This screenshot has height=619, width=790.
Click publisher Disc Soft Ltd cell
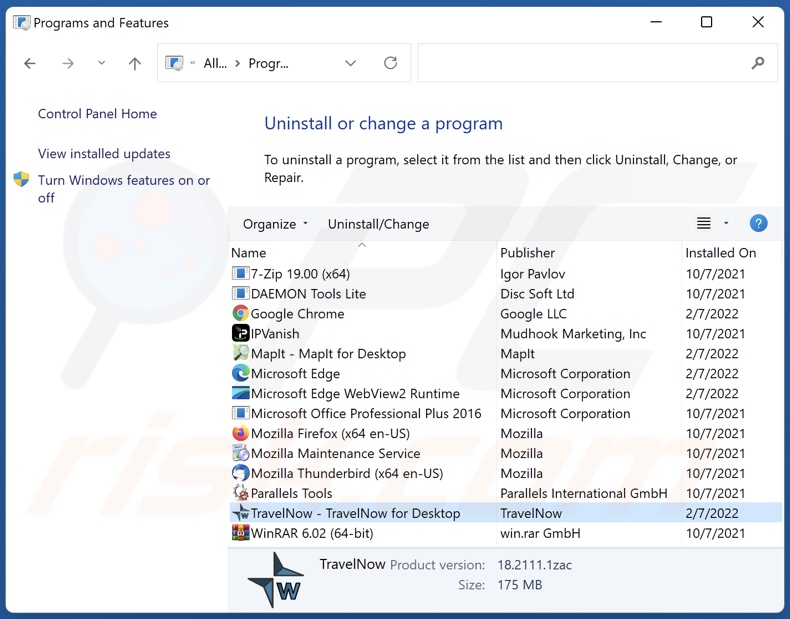click(x=537, y=294)
